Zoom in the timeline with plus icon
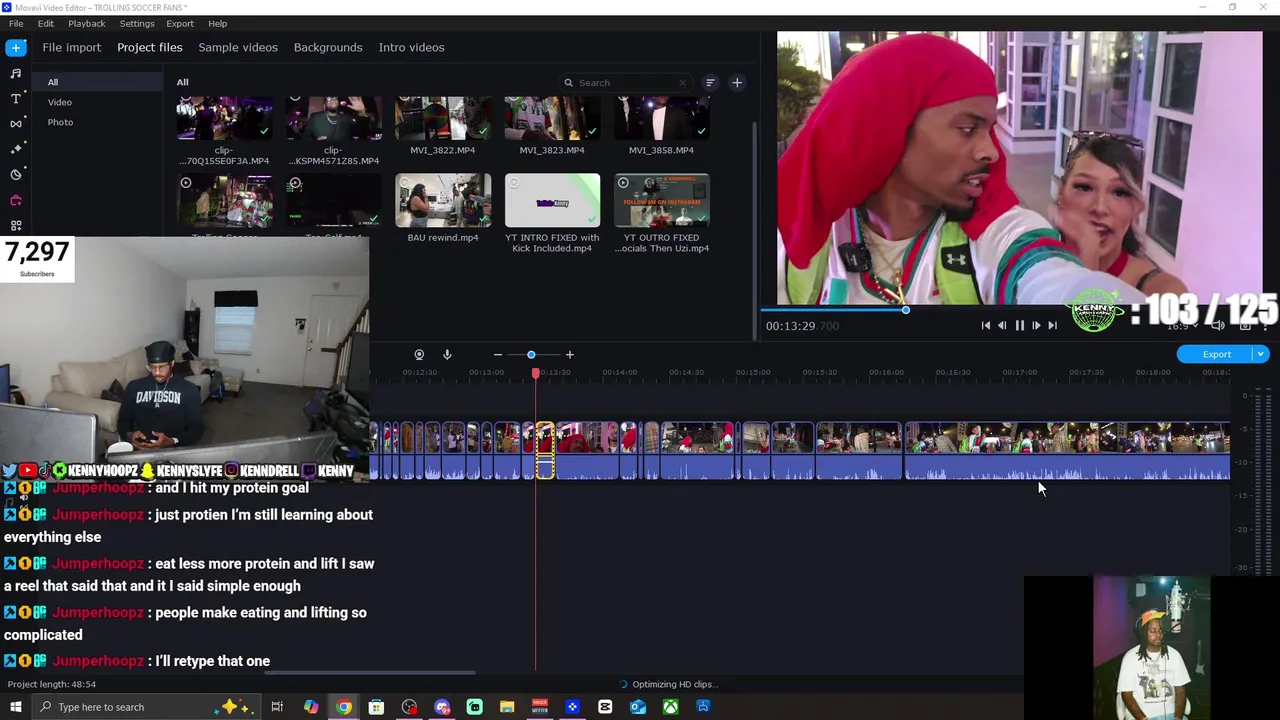 570,355
